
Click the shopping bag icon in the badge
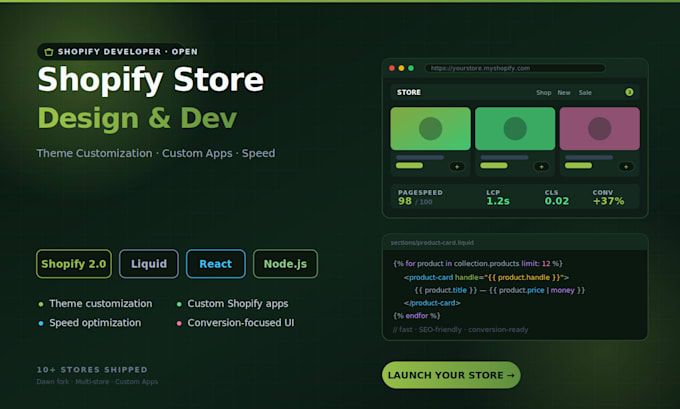(49, 52)
